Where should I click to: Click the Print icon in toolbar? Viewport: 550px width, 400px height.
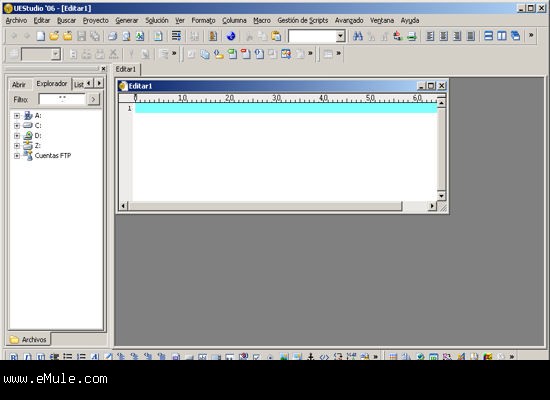(x=113, y=36)
